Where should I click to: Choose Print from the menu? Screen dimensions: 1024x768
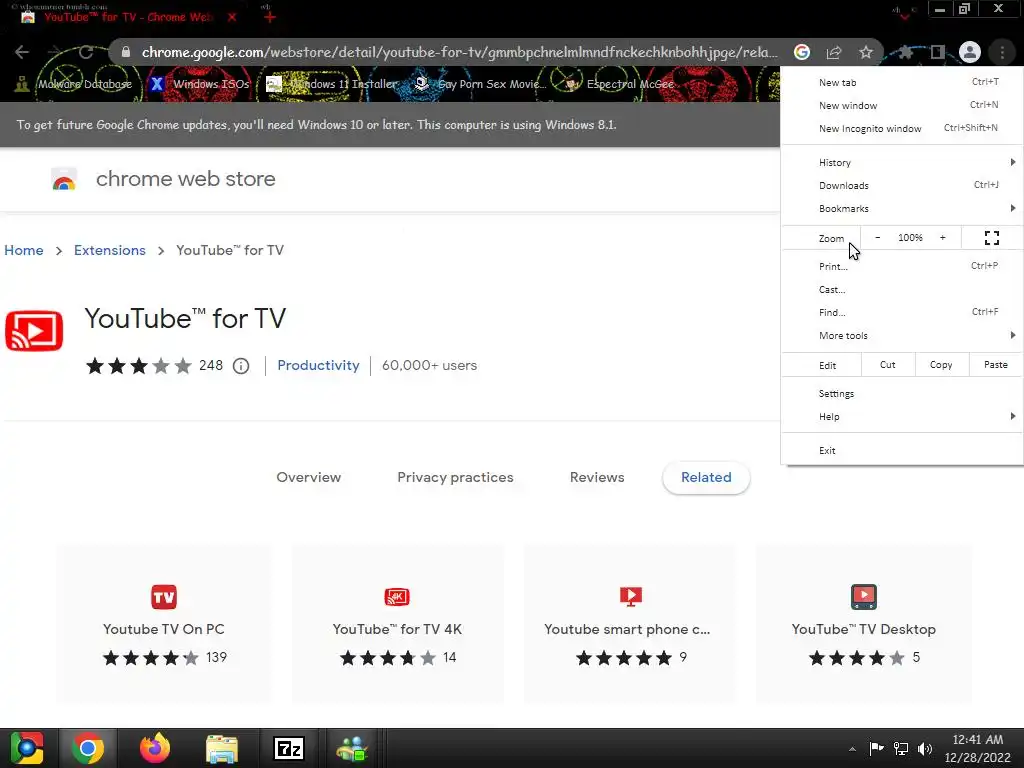(902, 266)
